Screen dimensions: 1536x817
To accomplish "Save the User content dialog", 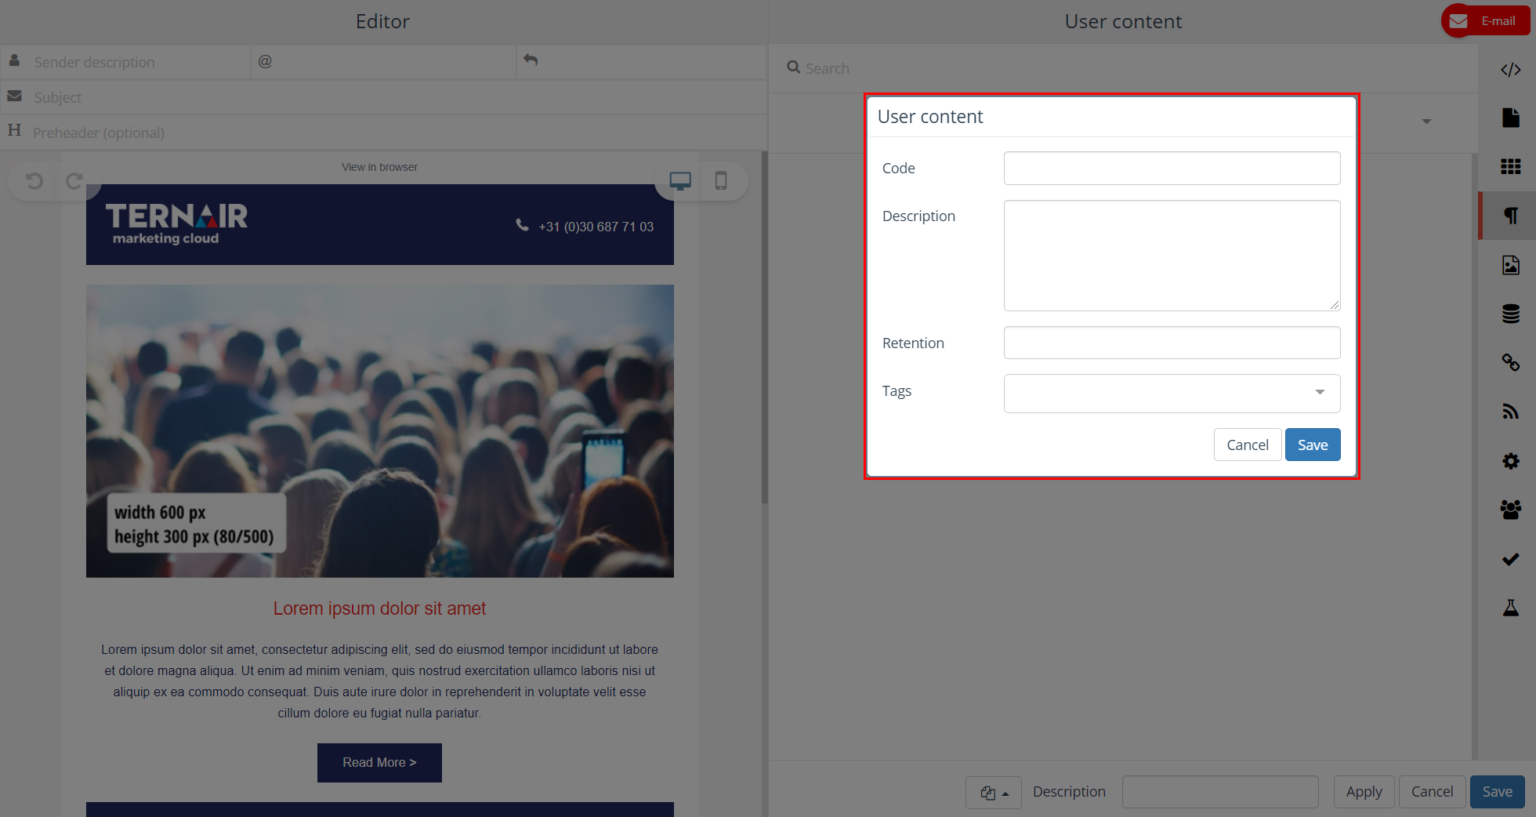I will 1313,445.
